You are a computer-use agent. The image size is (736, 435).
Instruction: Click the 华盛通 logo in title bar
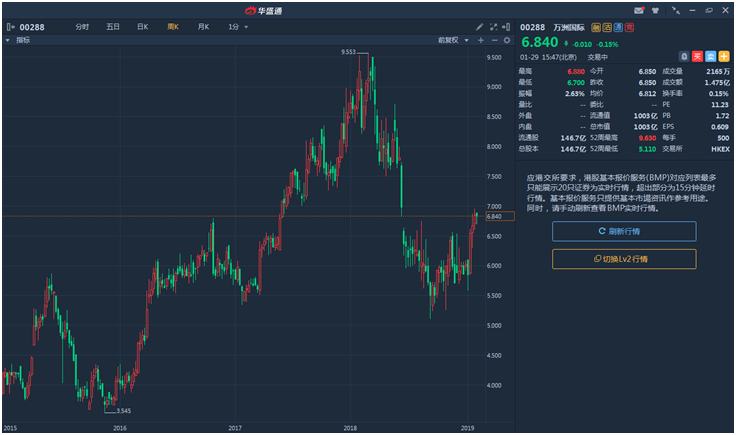click(264, 11)
